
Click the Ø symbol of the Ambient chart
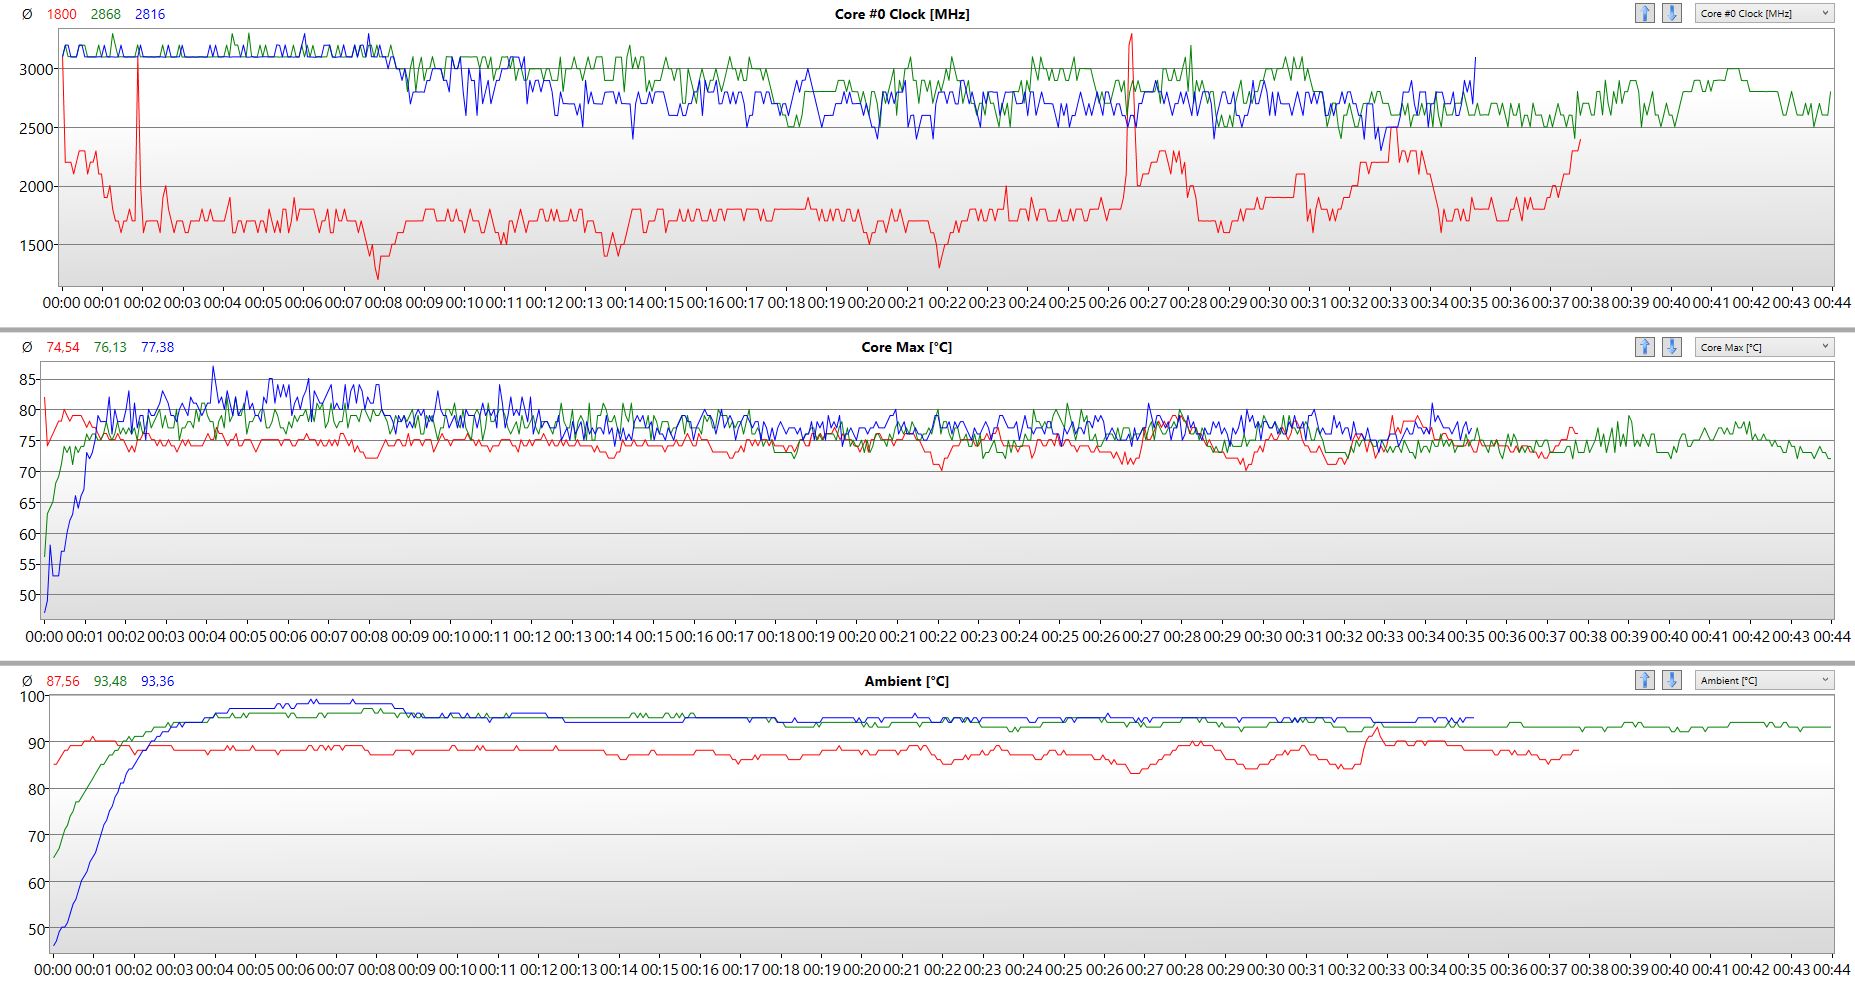click(x=27, y=681)
